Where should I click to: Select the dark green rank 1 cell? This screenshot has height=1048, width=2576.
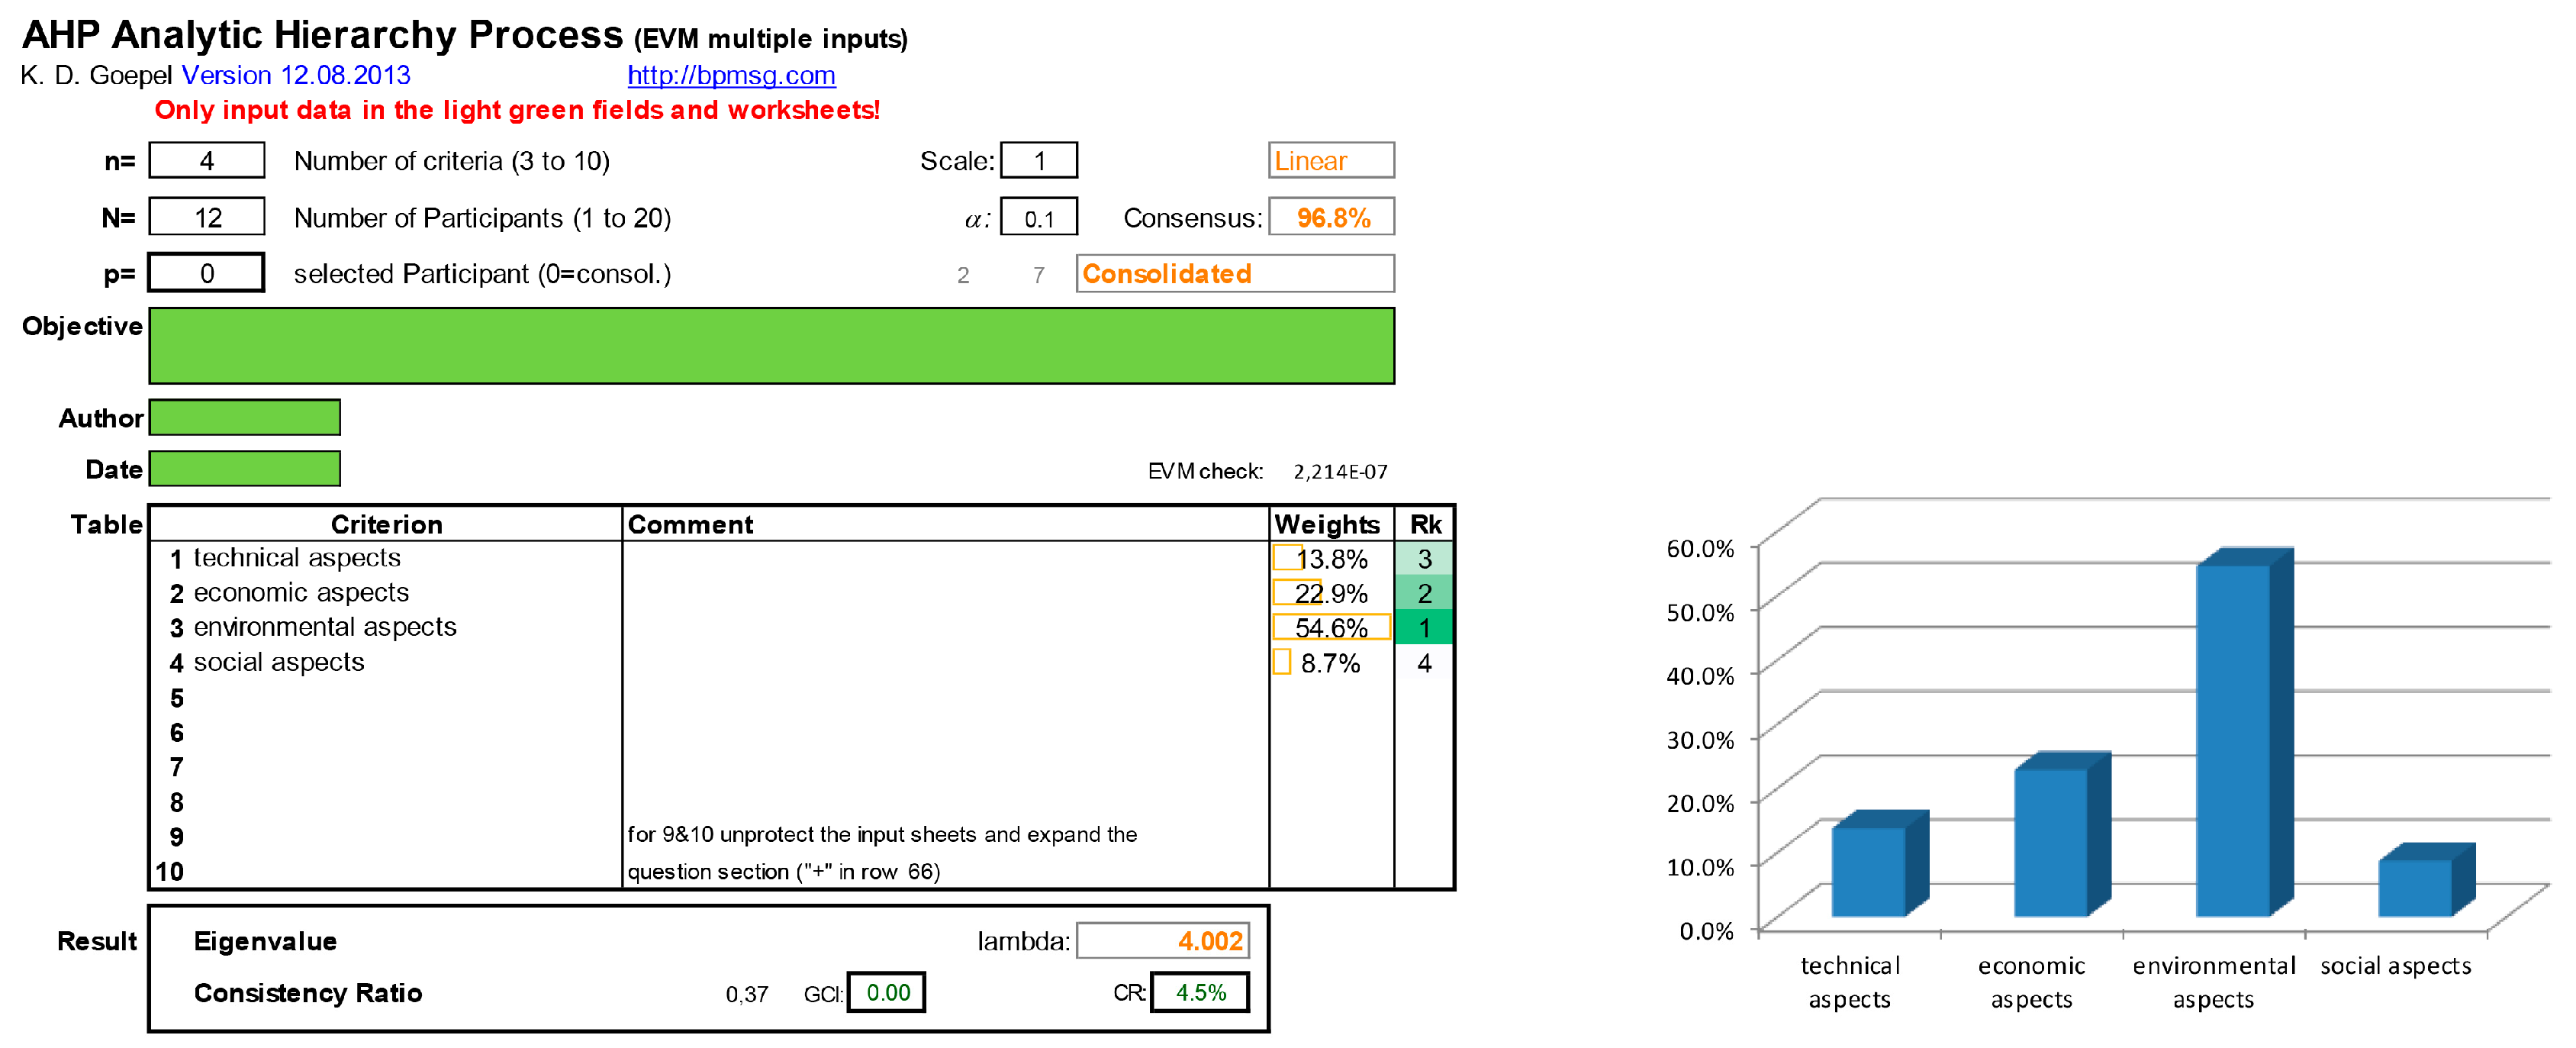click(x=1424, y=628)
